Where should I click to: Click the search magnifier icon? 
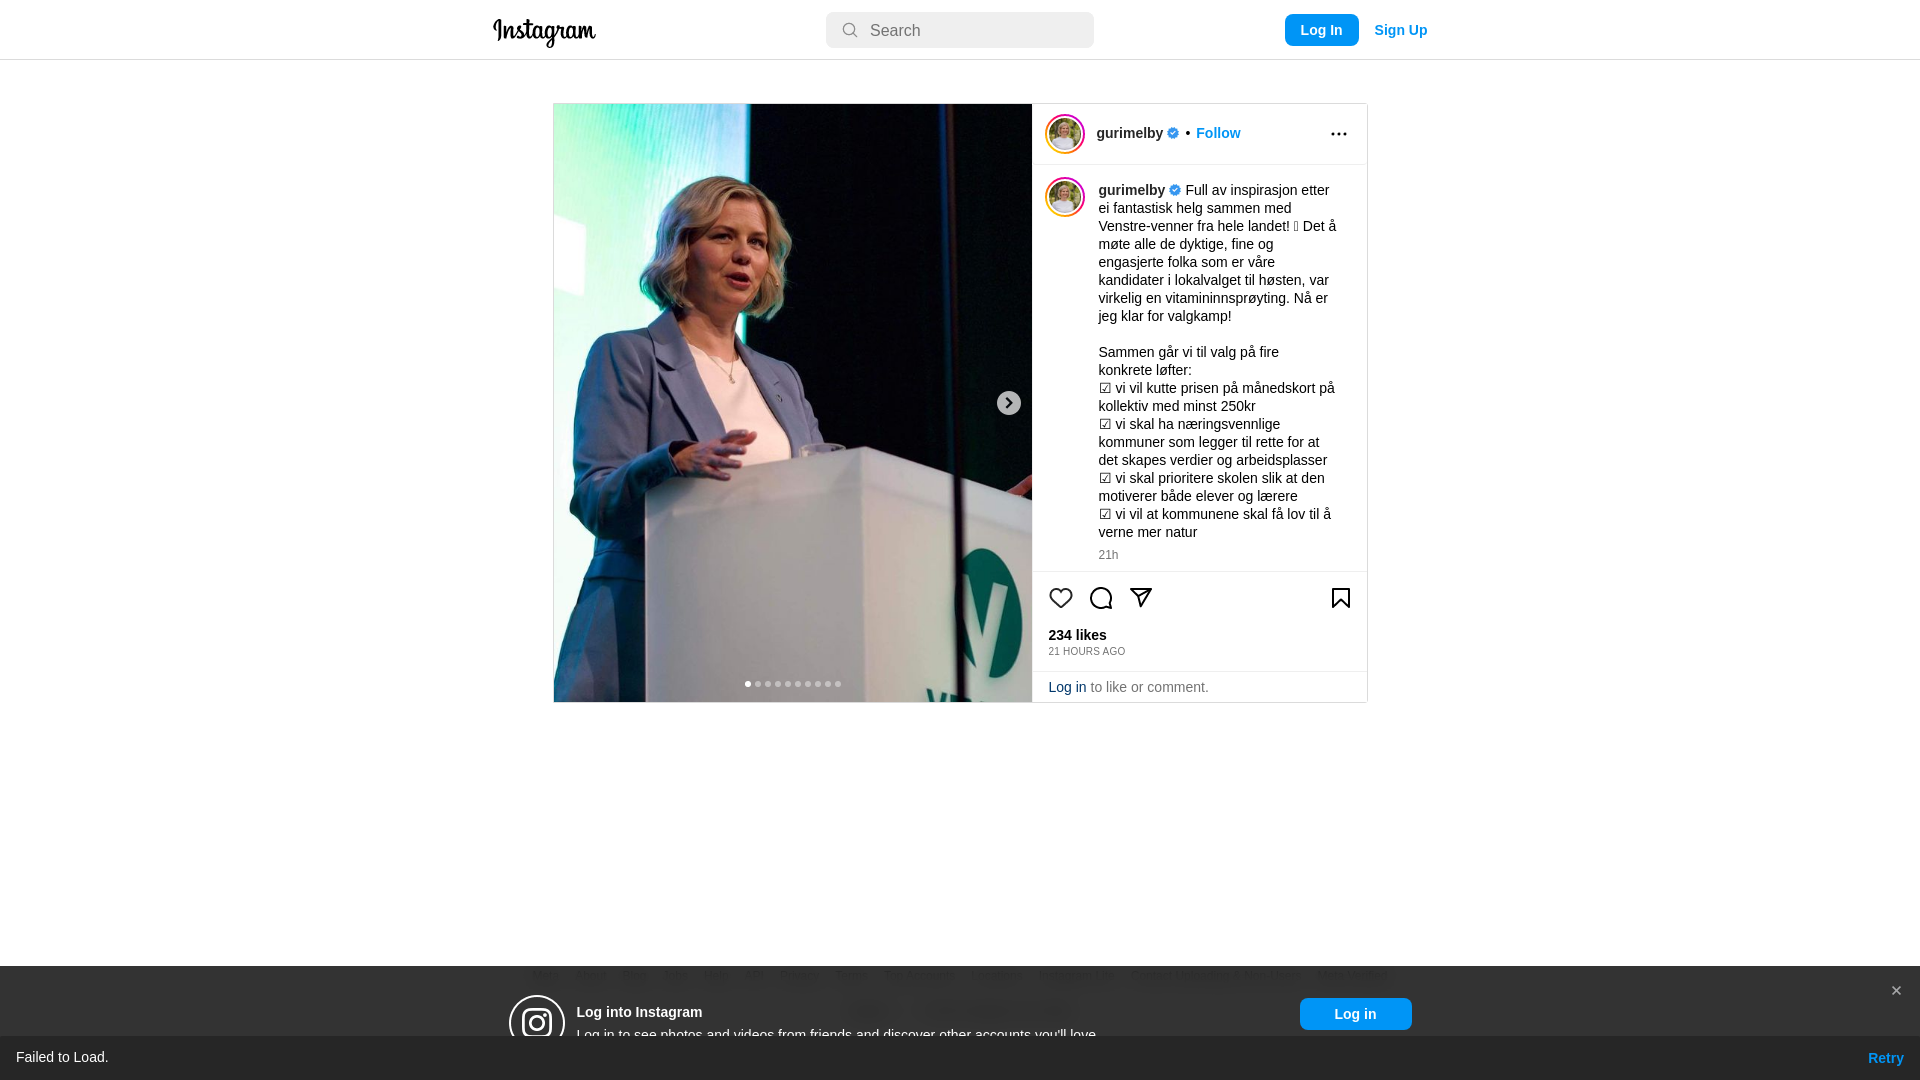(x=850, y=31)
